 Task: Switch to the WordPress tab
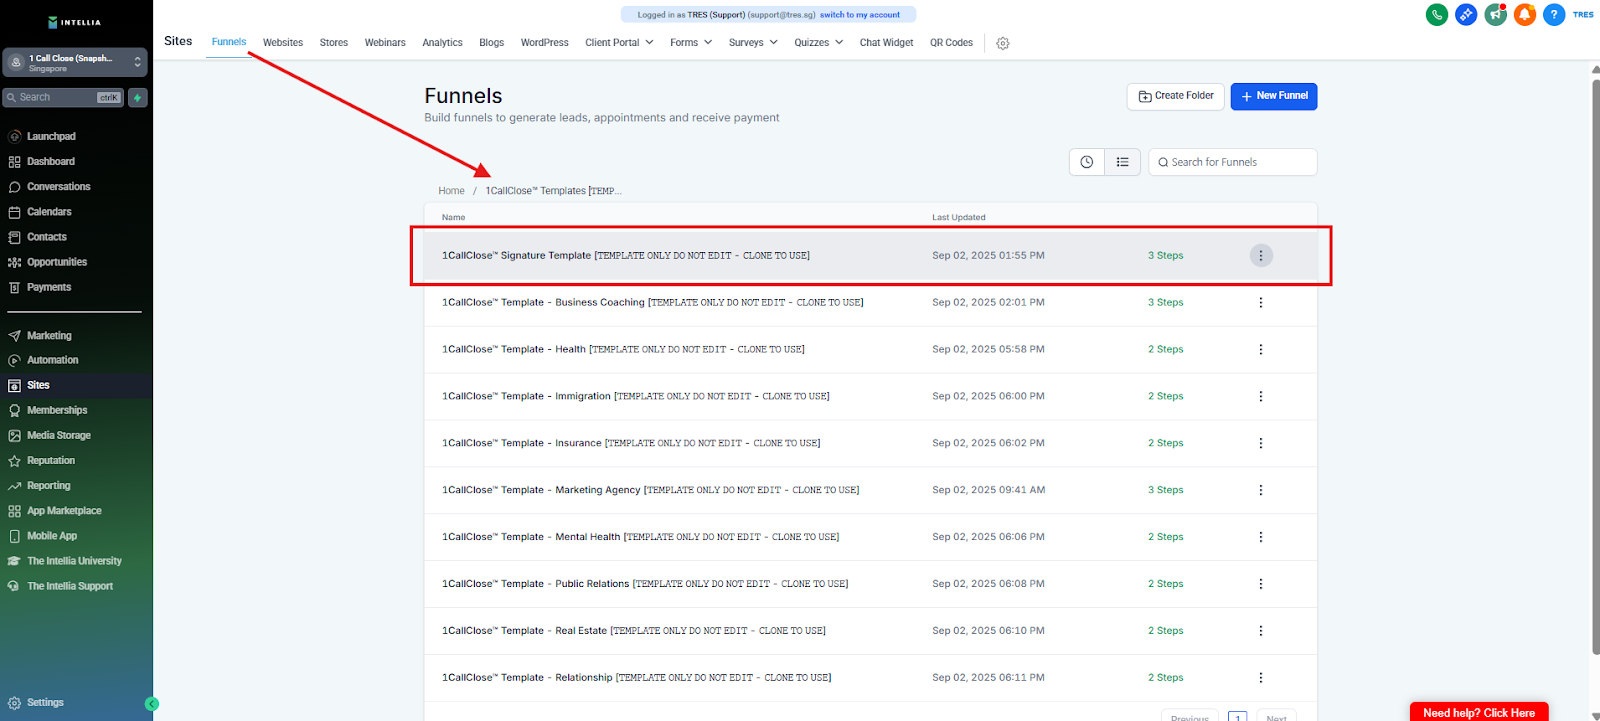click(545, 43)
